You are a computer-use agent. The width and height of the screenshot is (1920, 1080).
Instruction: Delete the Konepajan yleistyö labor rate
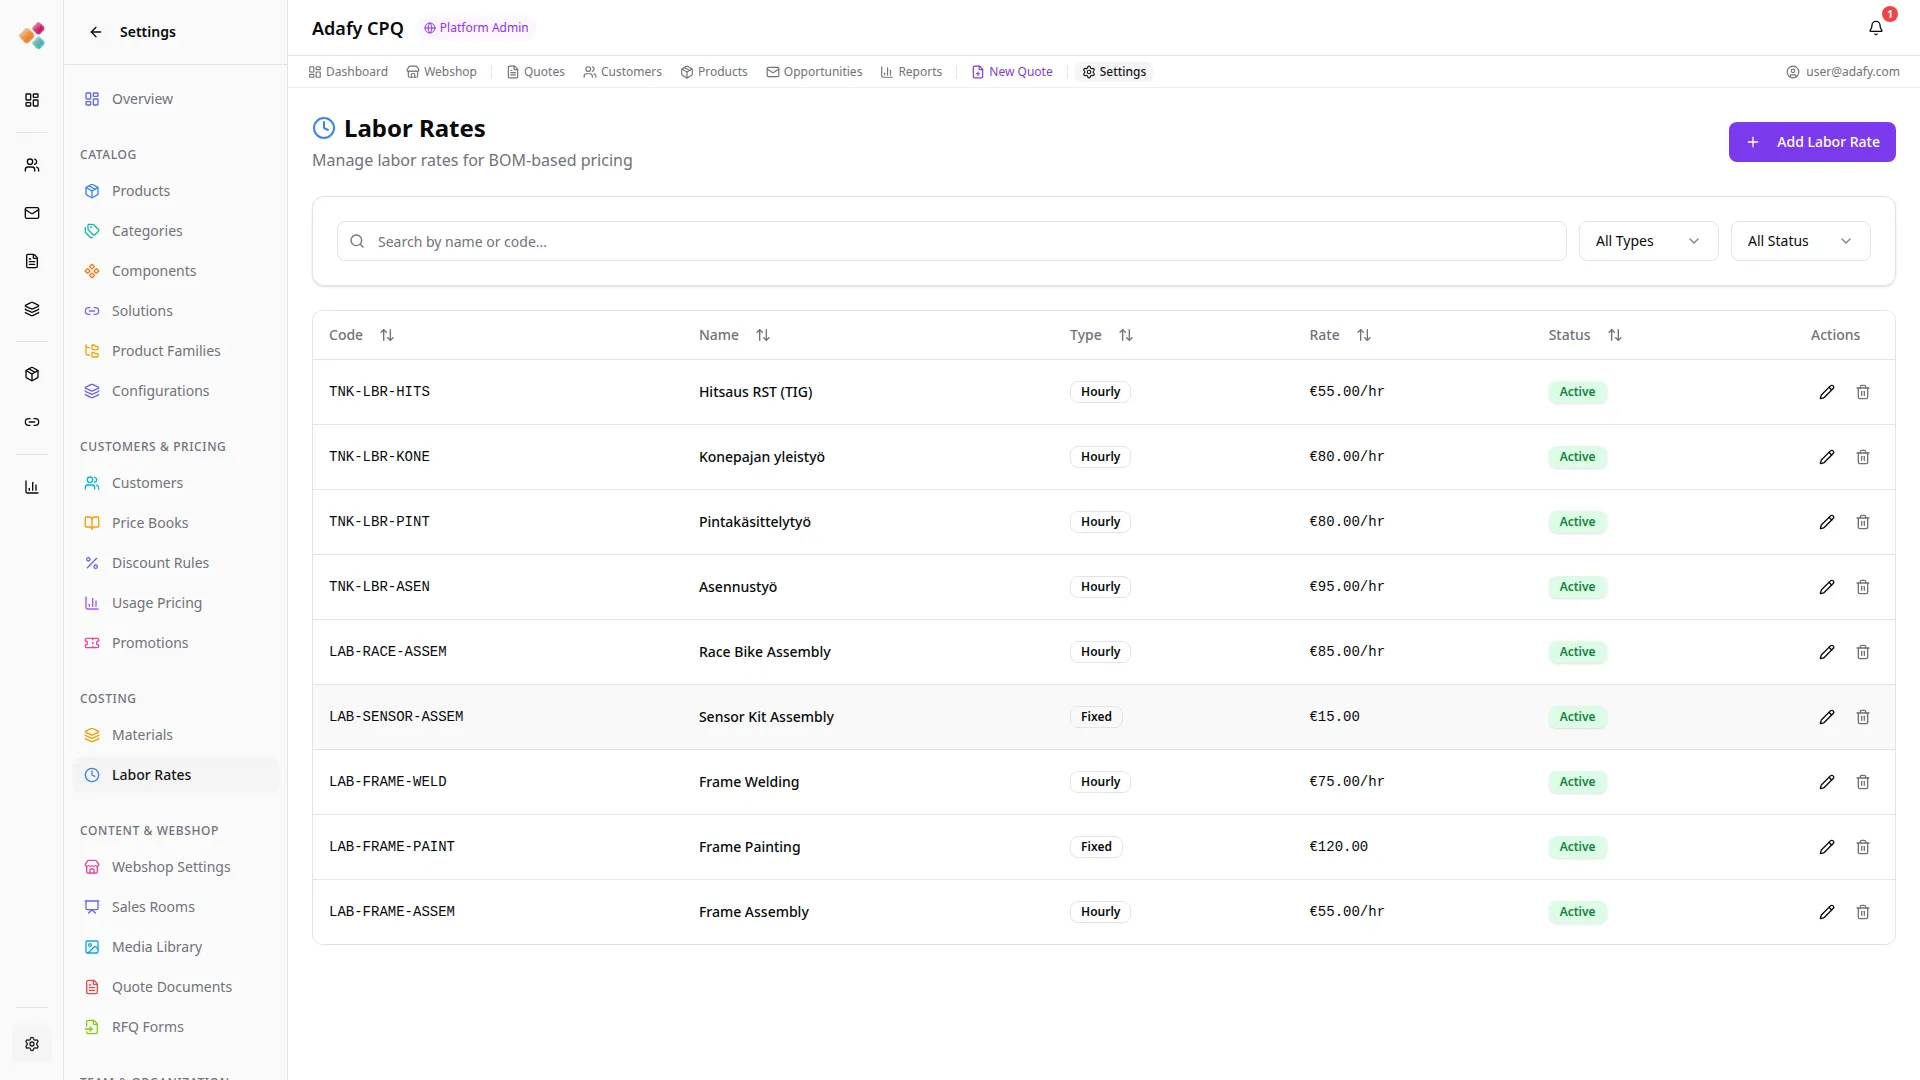tap(1862, 457)
